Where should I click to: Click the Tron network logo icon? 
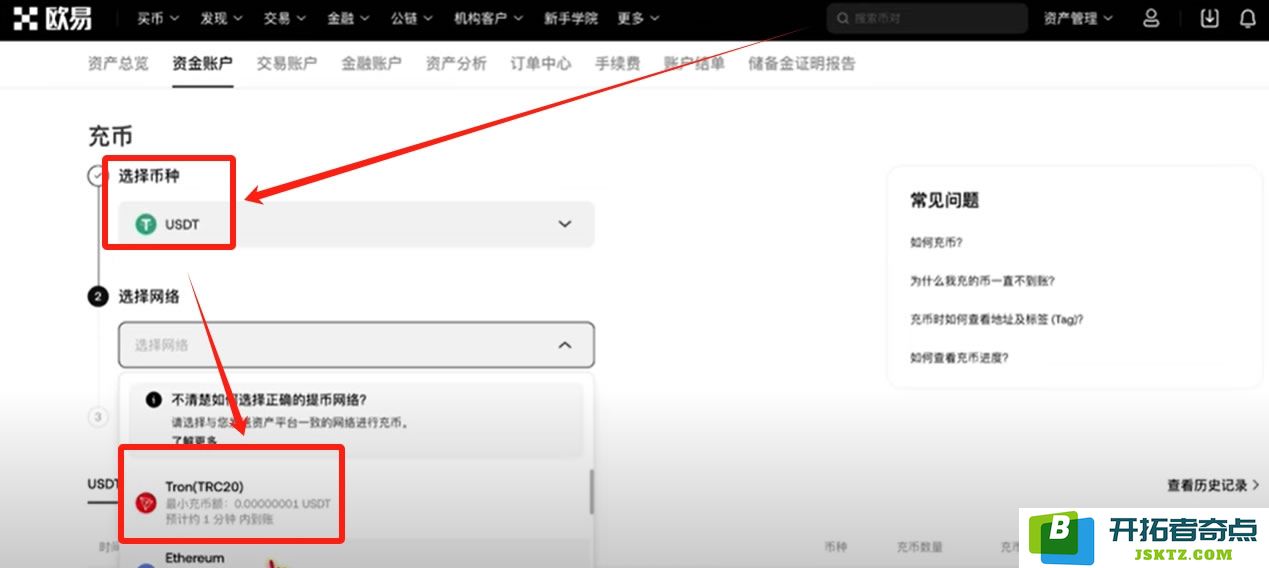coord(146,502)
